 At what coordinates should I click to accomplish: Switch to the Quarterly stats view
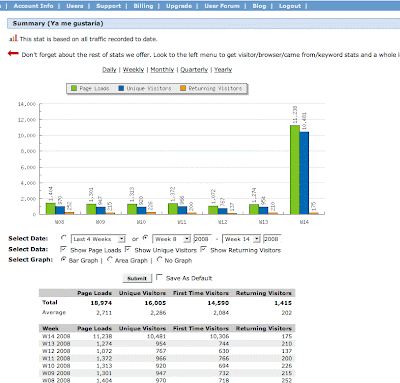(x=194, y=70)
